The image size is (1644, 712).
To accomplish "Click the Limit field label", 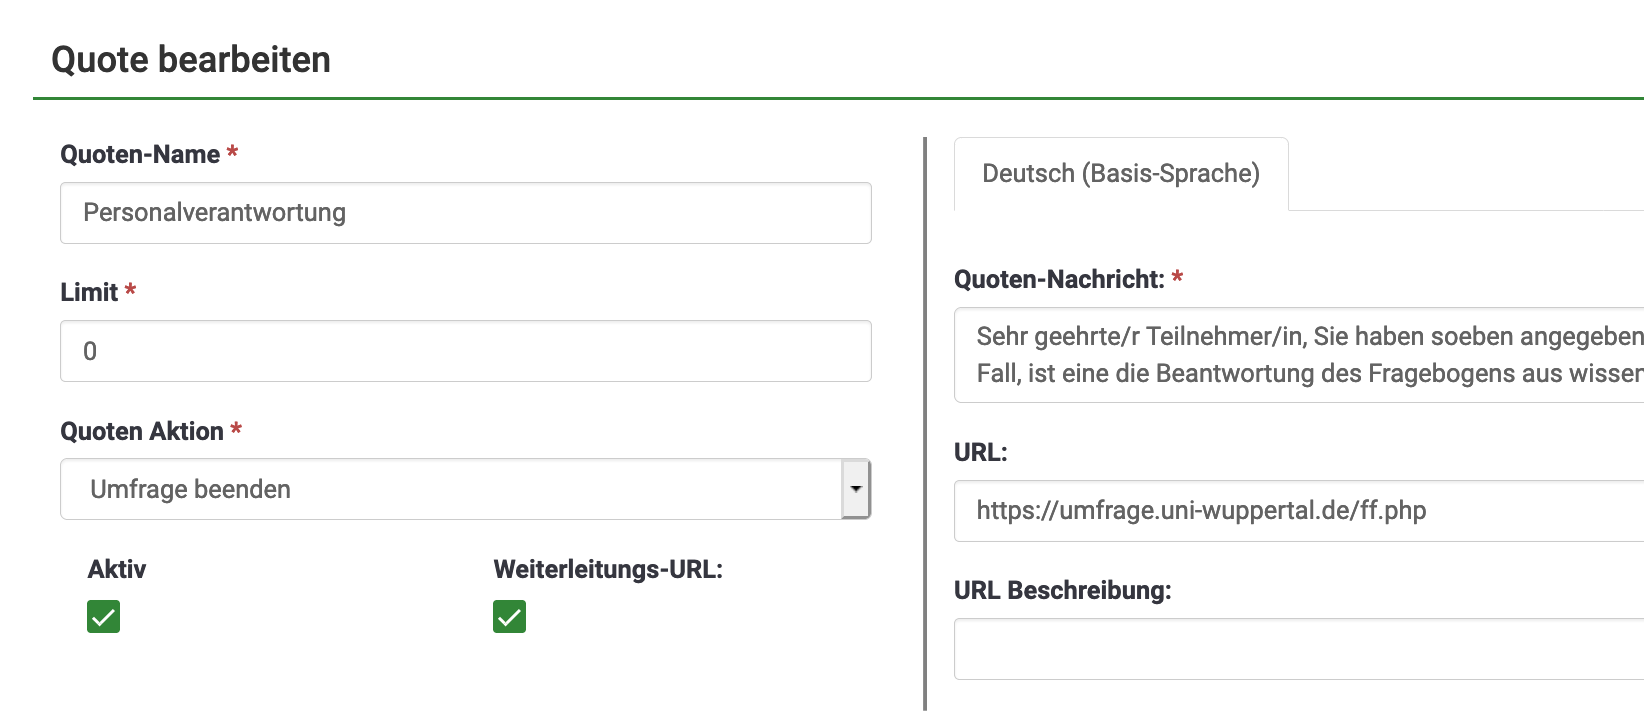I will [89, 293].
